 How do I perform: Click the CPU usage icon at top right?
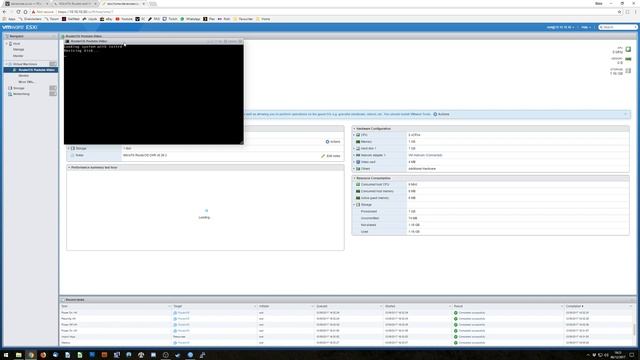[628, 49]
